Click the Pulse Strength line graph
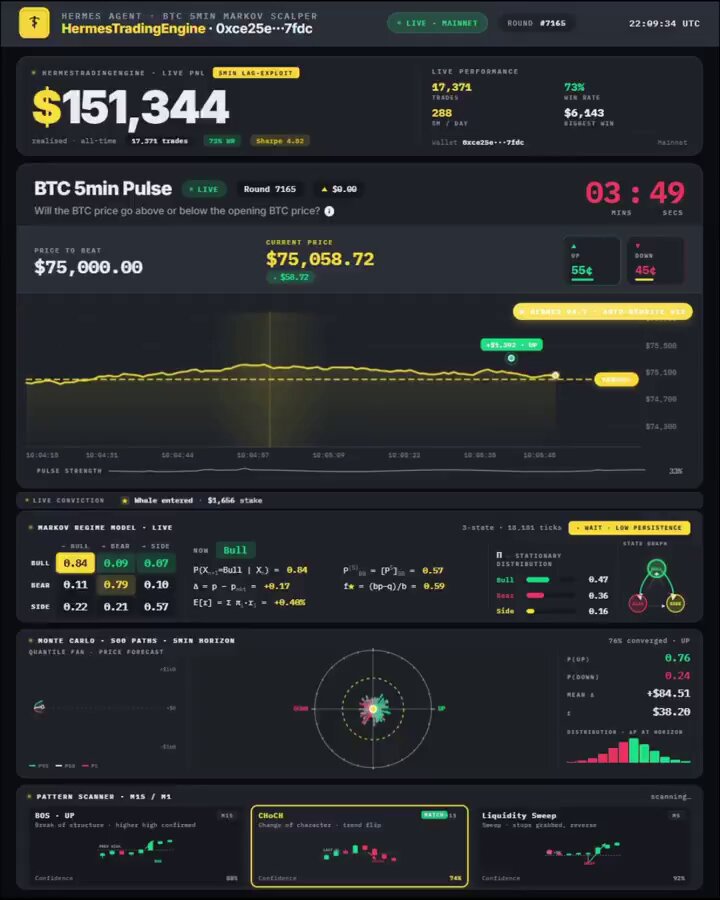 pos(377,471)
